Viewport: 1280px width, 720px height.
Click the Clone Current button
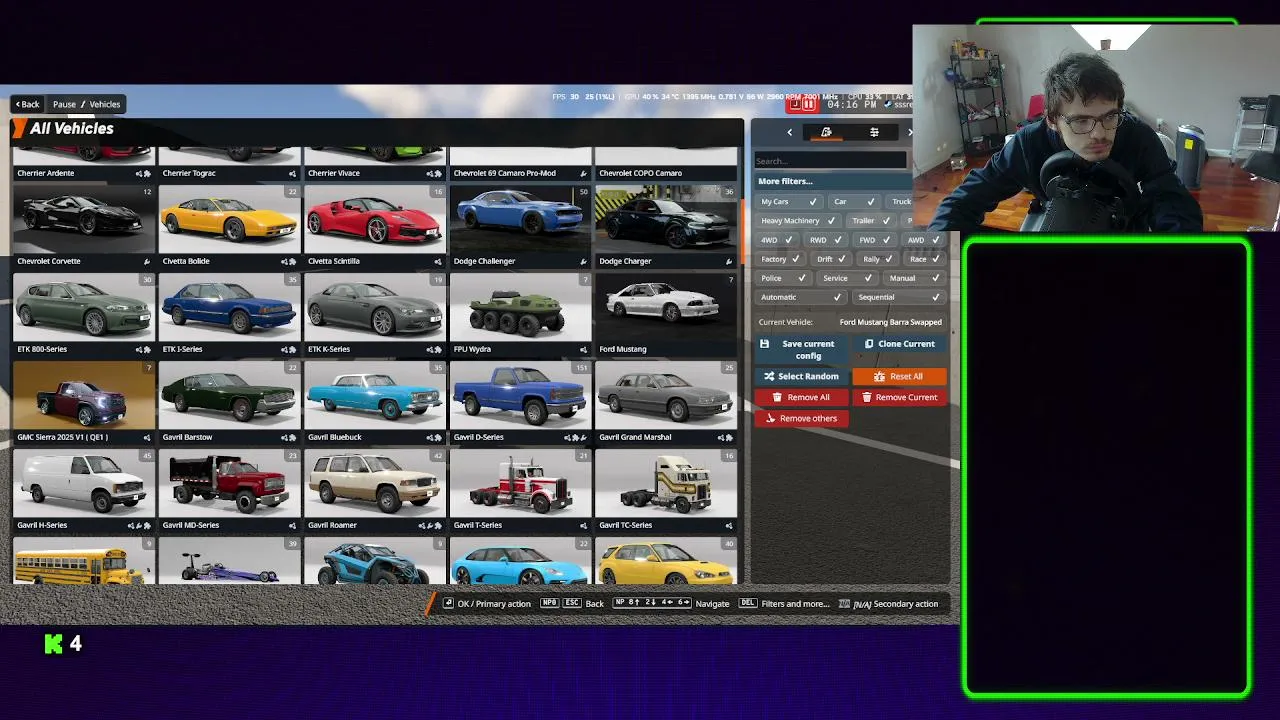900,344
